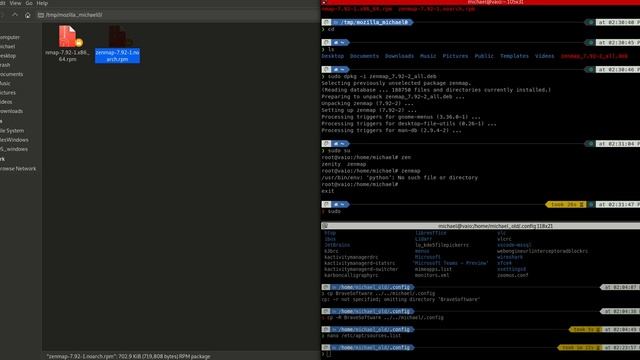The height and width of the screenshot is (360, 640).
Task: Click the 'took 26s' yellow prompt badge
Action: tap(565, 204)
